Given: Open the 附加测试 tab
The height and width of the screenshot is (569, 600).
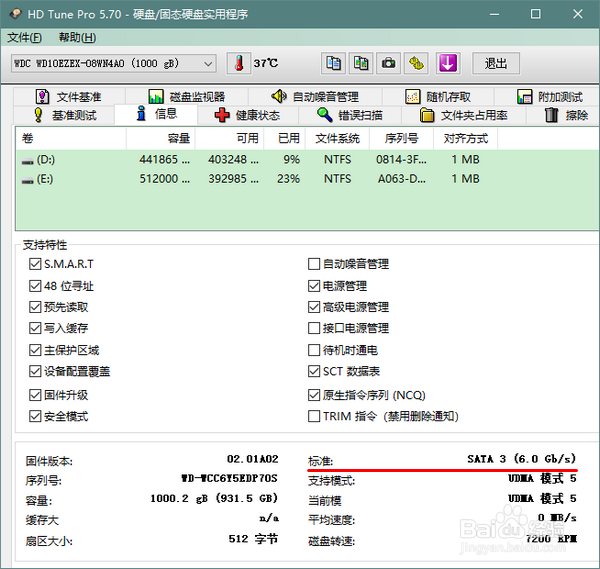Looking at the screenshot, I should (549, 96).
